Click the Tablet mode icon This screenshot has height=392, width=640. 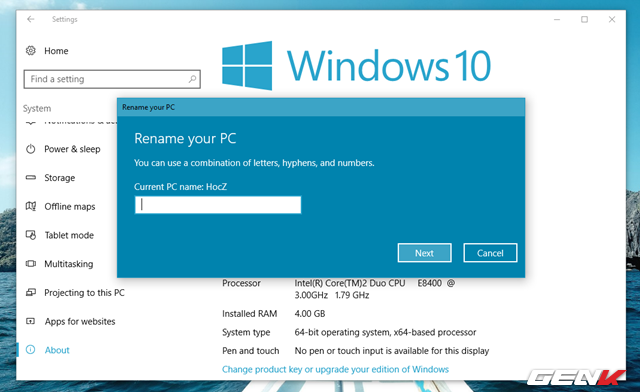(31, 235)
